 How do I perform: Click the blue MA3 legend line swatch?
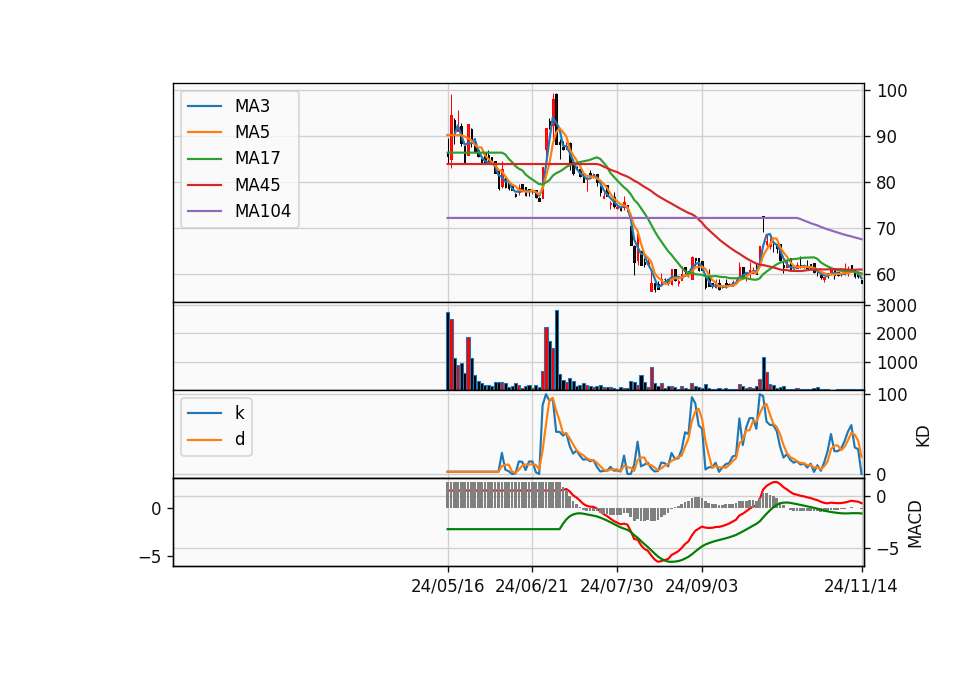click(x=204, y=106)
